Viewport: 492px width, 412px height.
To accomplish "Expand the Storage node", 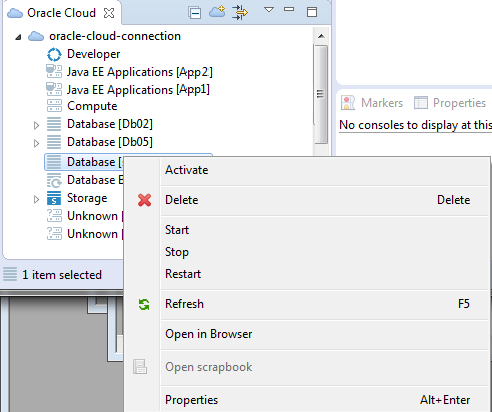I will tap(36, 199).
